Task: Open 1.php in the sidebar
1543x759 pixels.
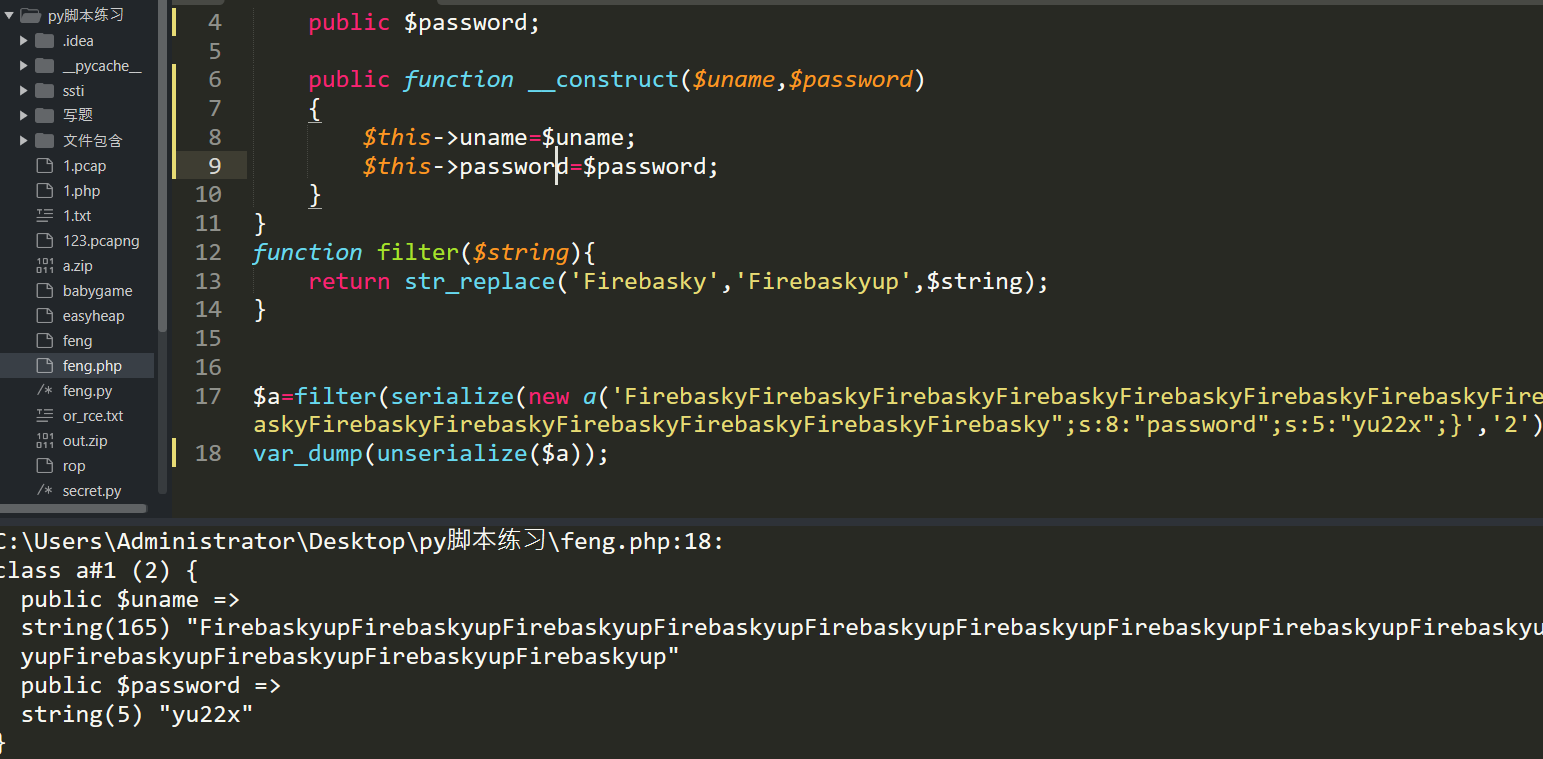Action: point(81,191)
